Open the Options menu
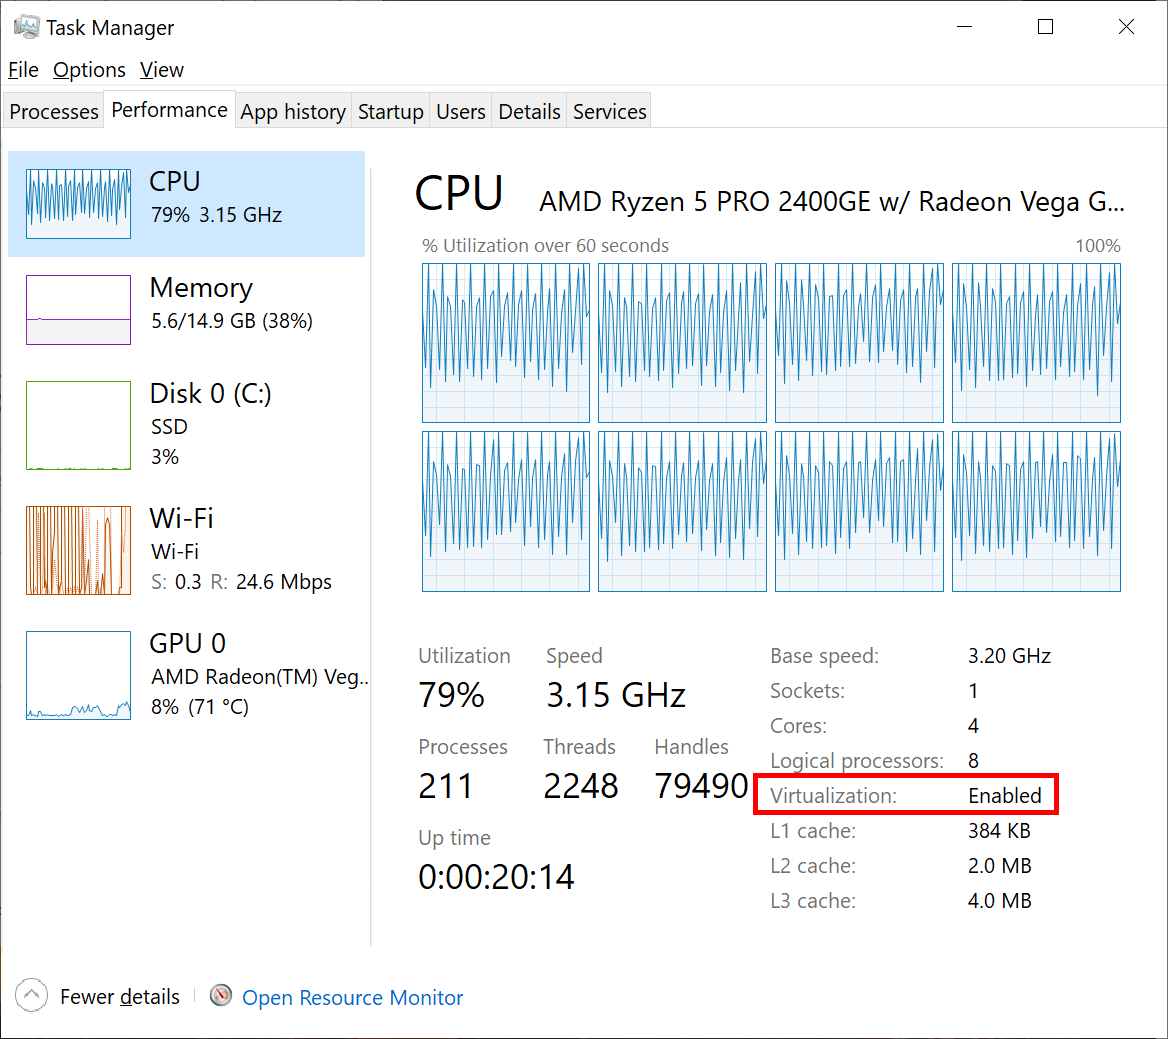 coord(89,70)
